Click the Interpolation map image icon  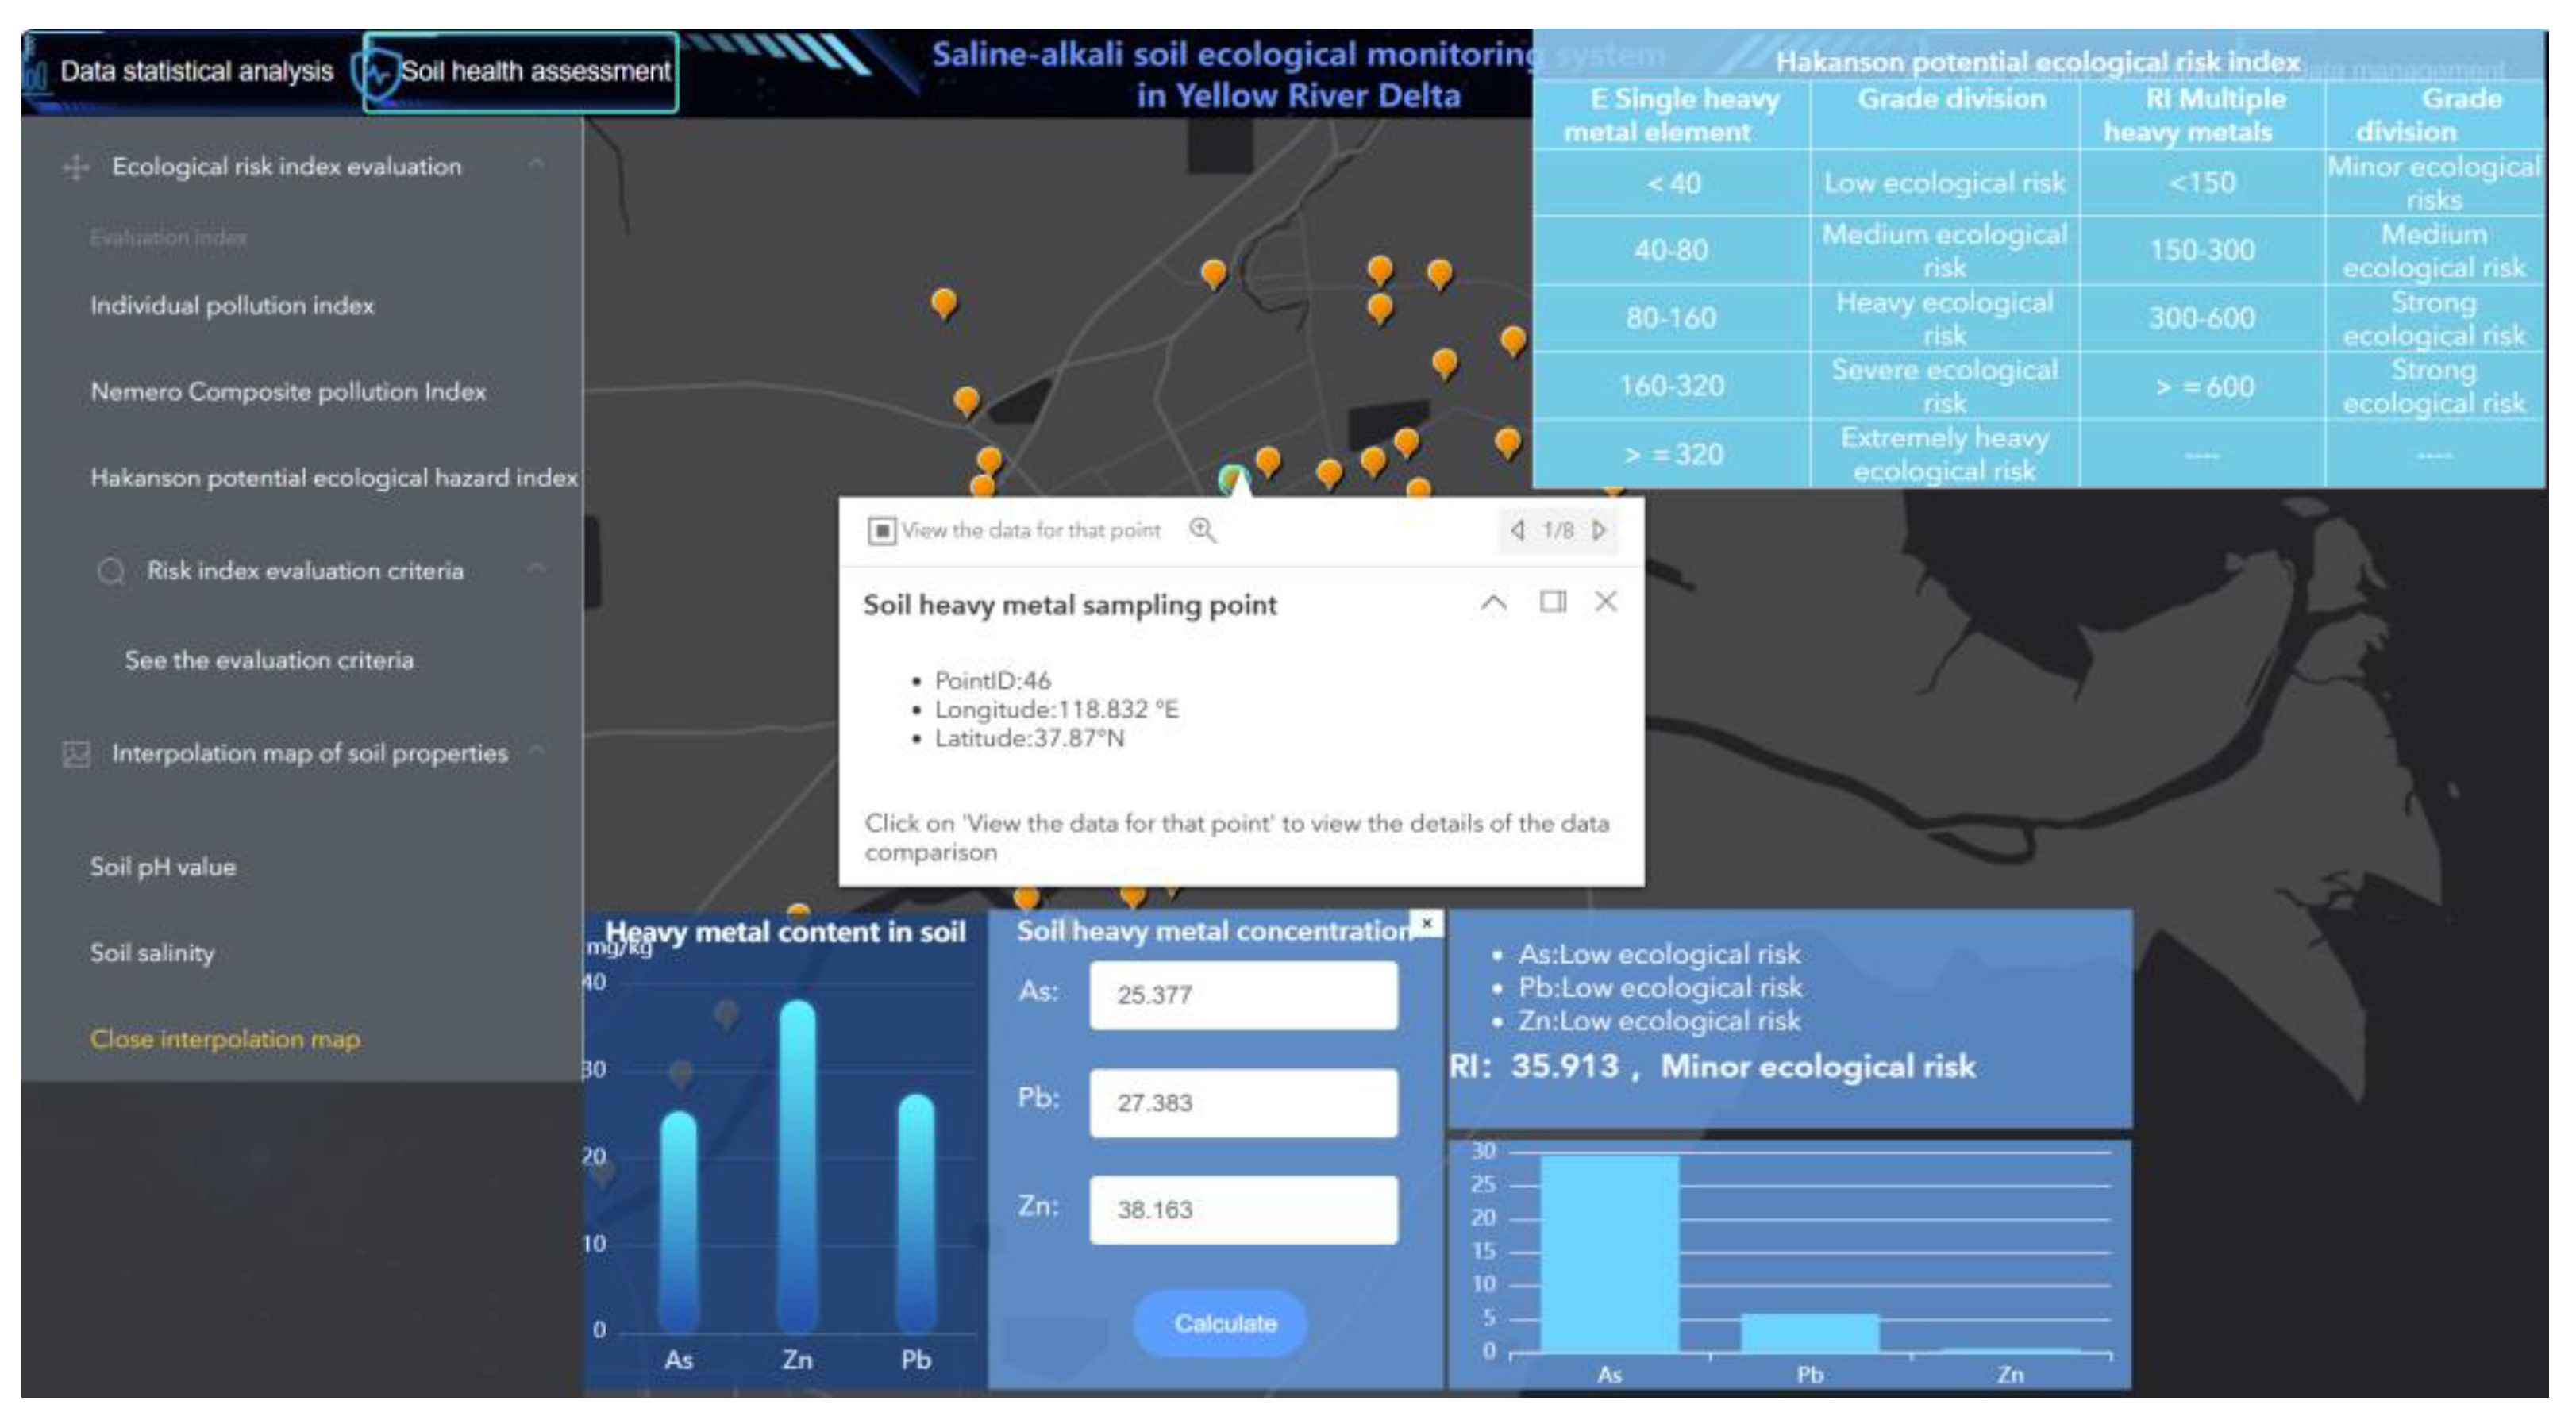click(76, 754)
